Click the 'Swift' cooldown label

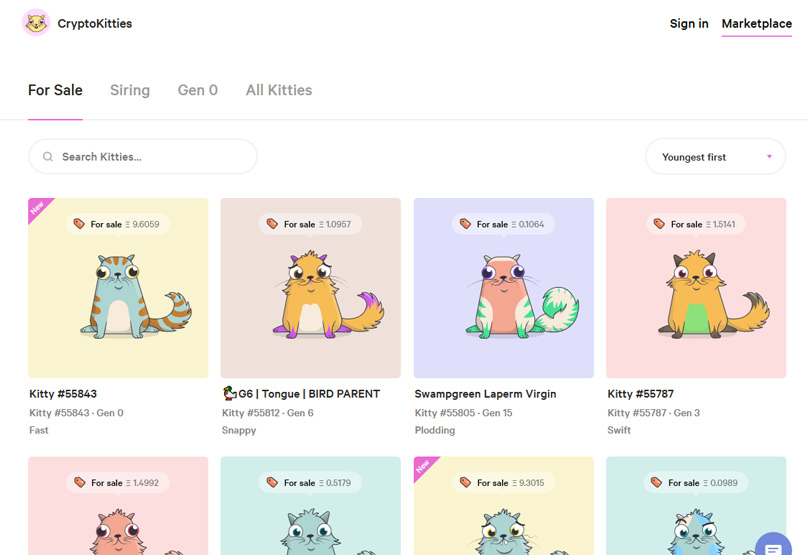(x=619, y=430)
